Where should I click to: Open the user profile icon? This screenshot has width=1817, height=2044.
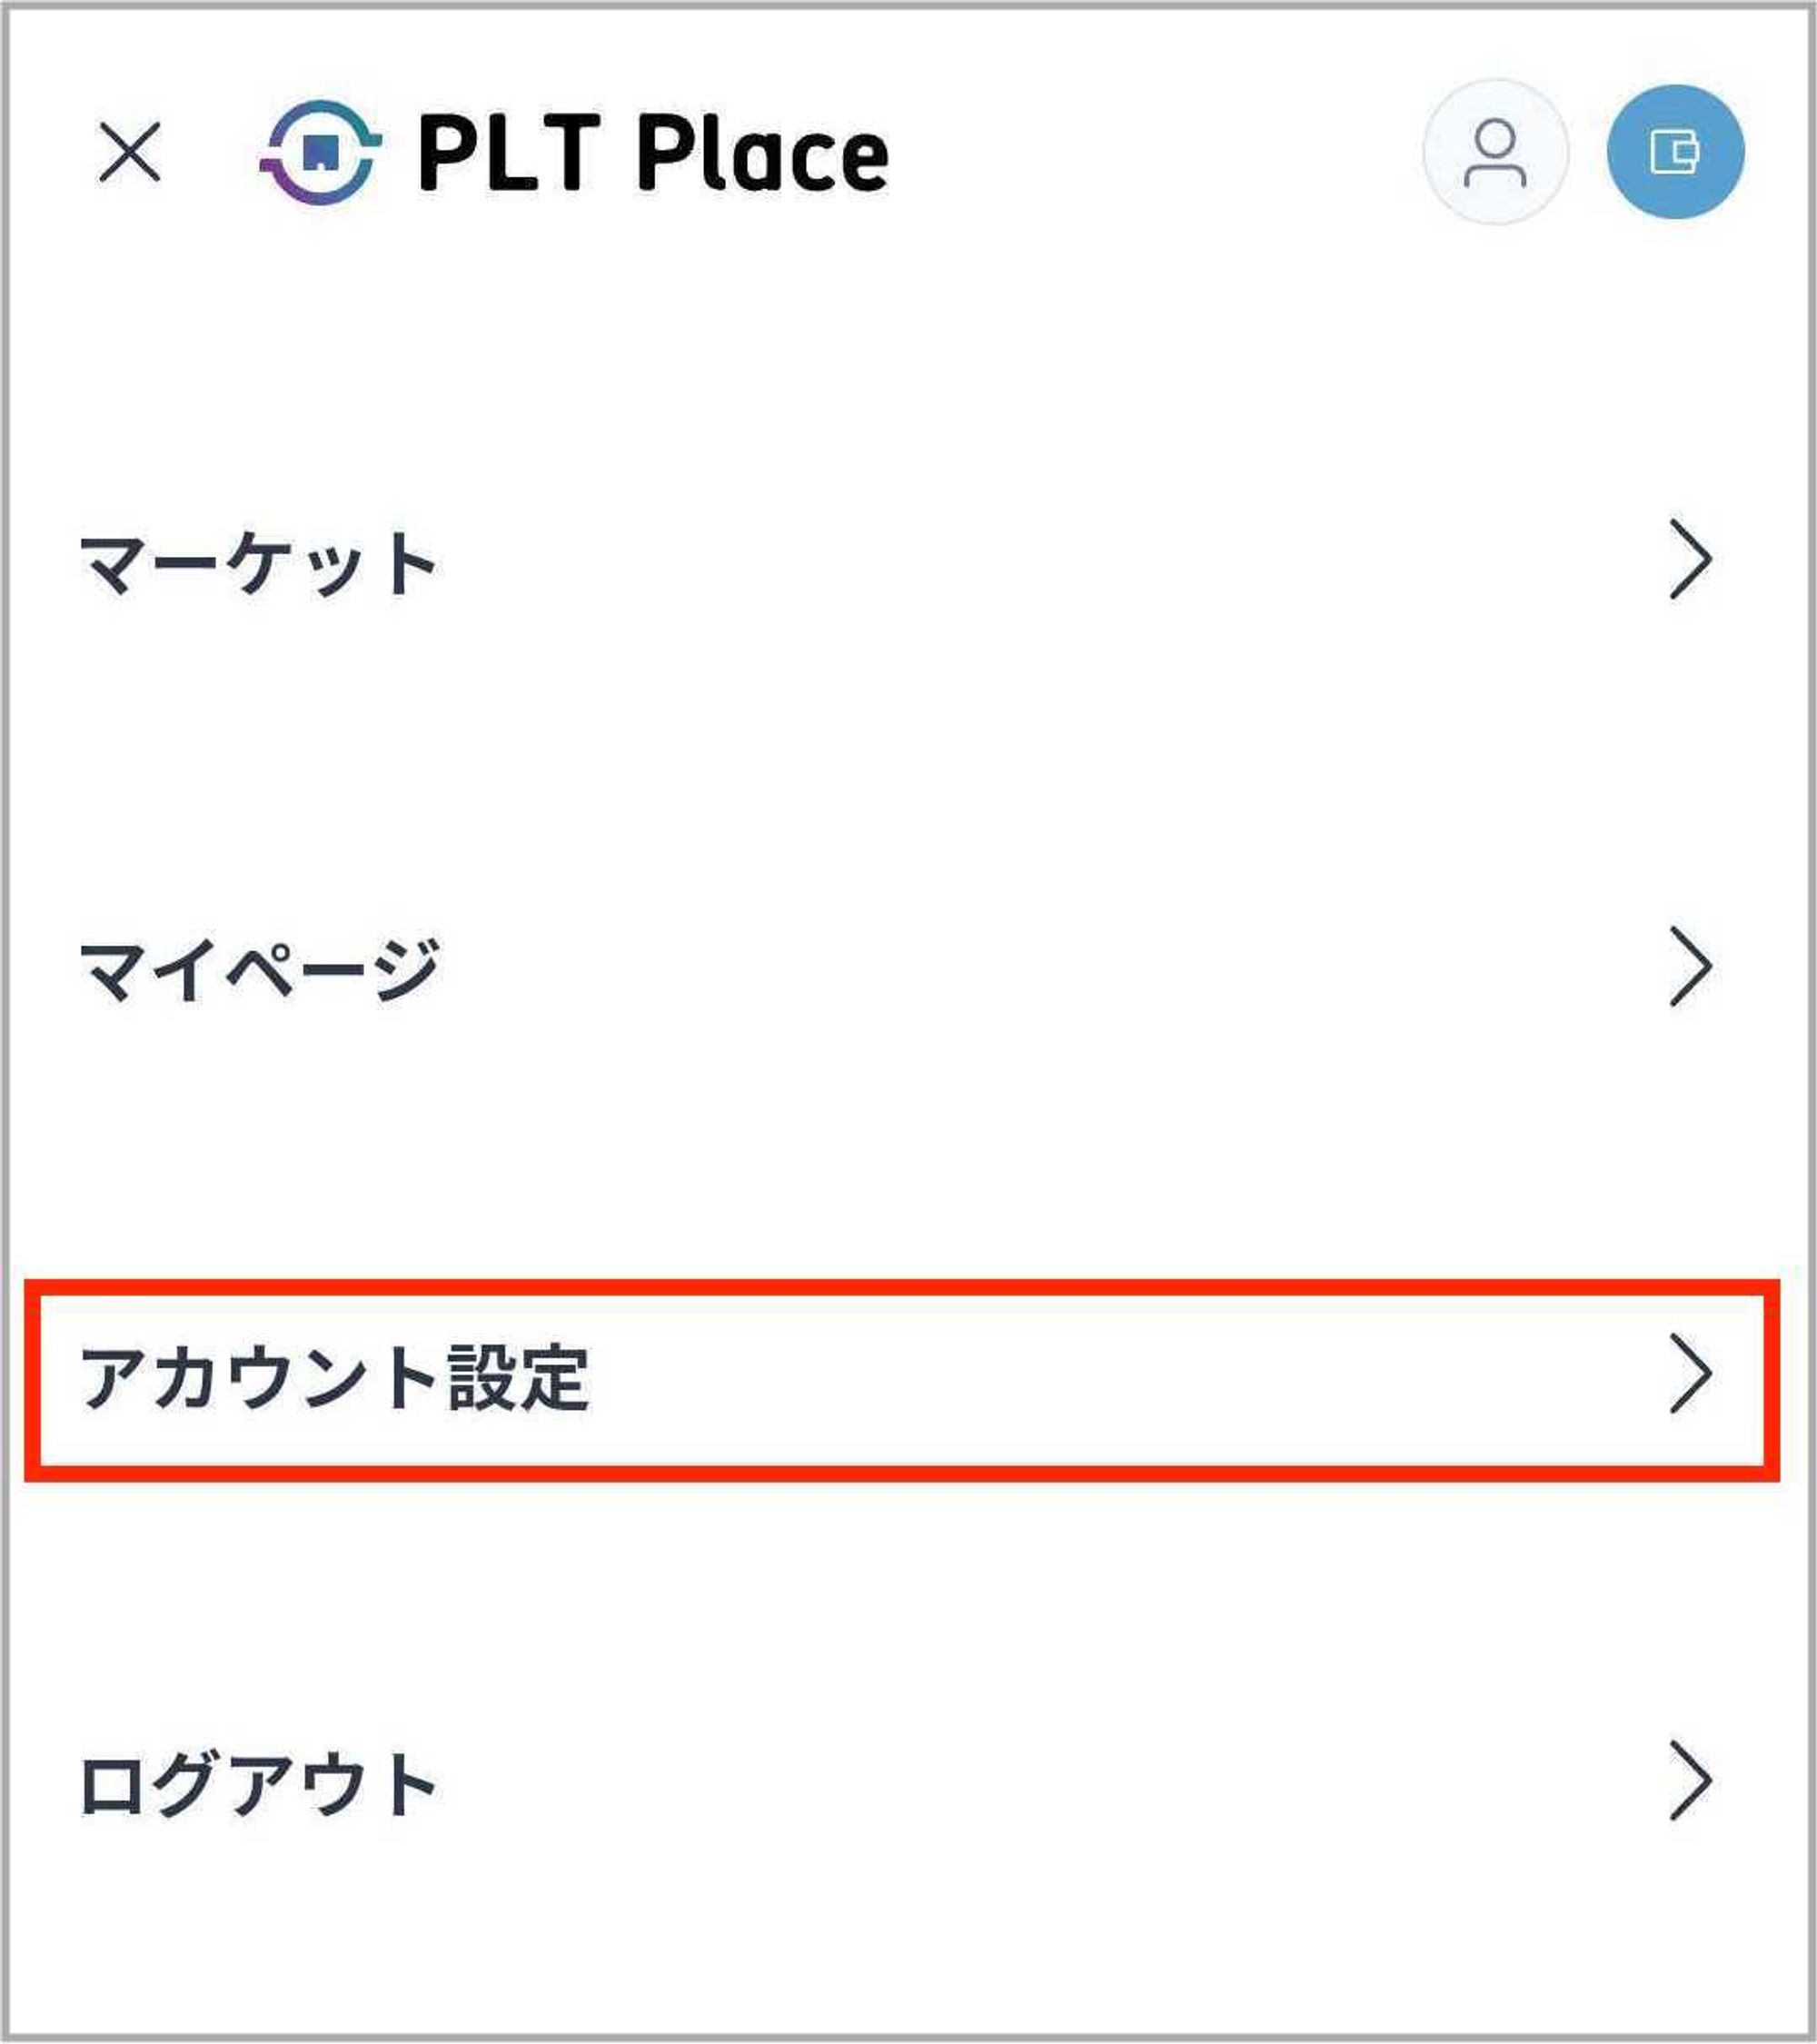coord(1495,152)
